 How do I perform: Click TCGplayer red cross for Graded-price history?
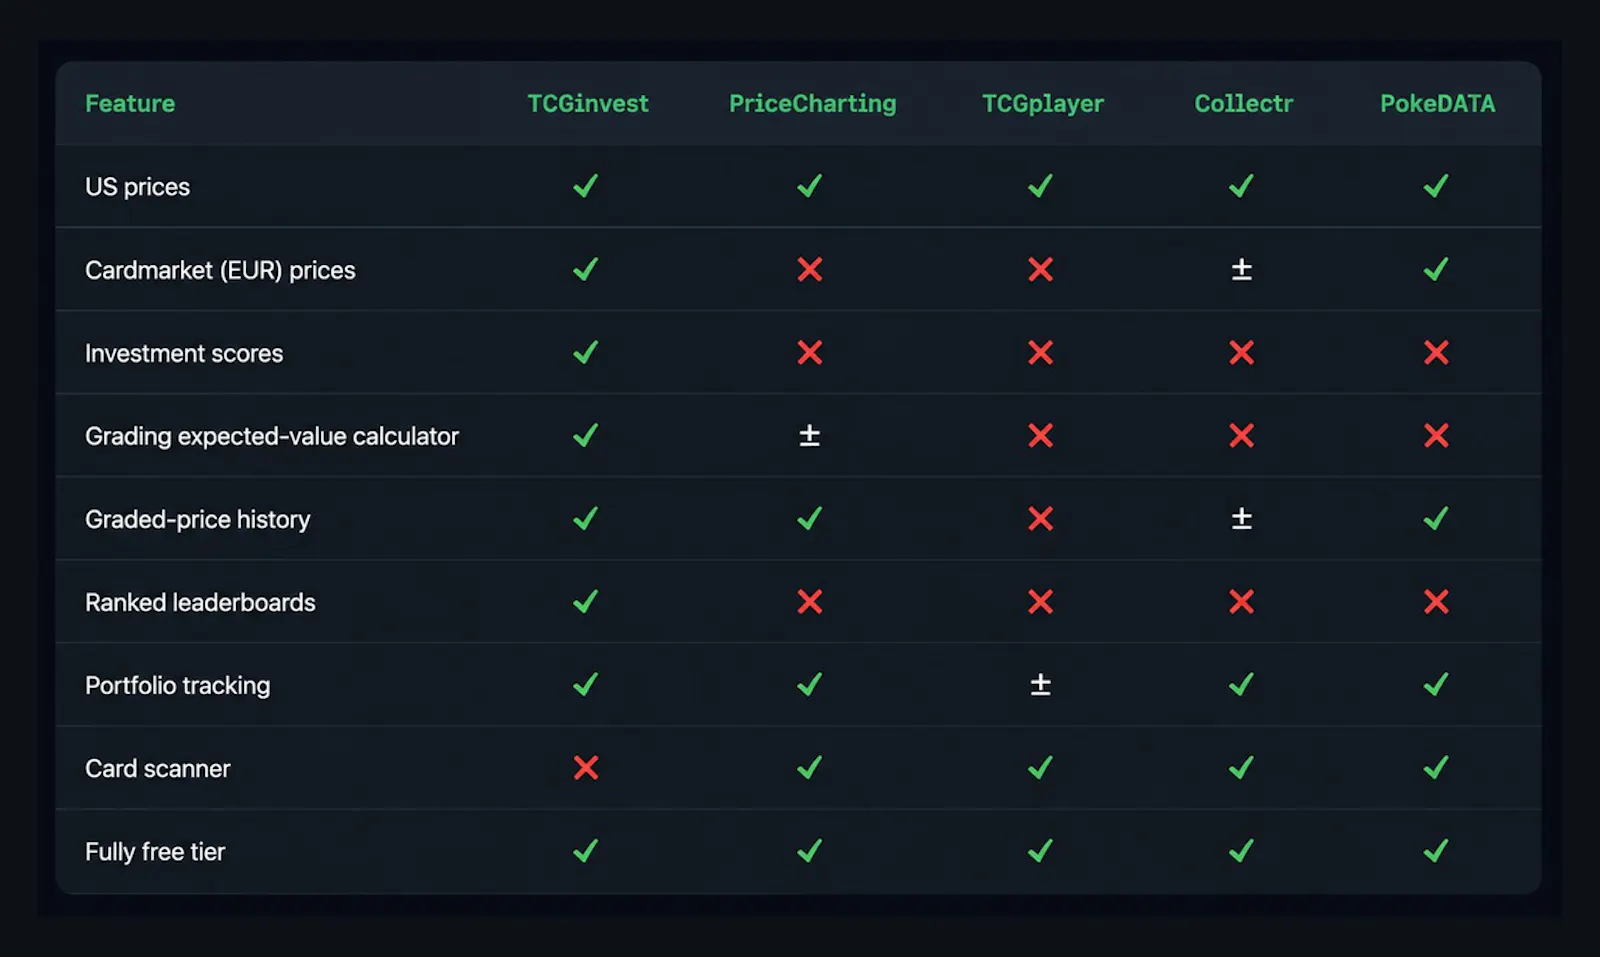point(1041,518)
